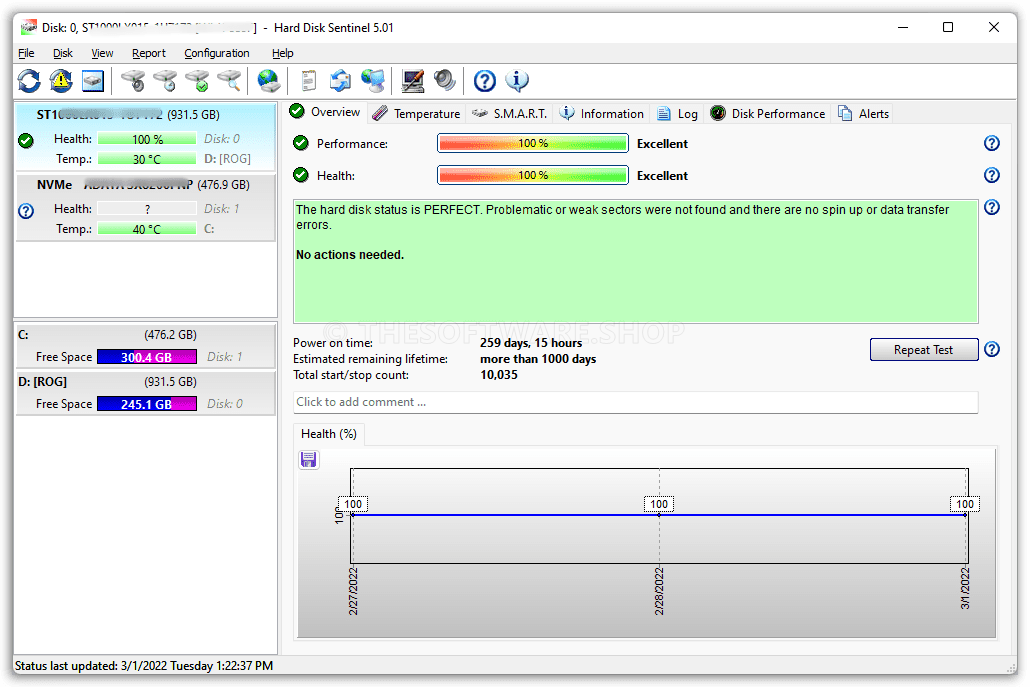The image size is (1030, 687).
Task: Switch to the Overview tab
Action: point(326,112)
